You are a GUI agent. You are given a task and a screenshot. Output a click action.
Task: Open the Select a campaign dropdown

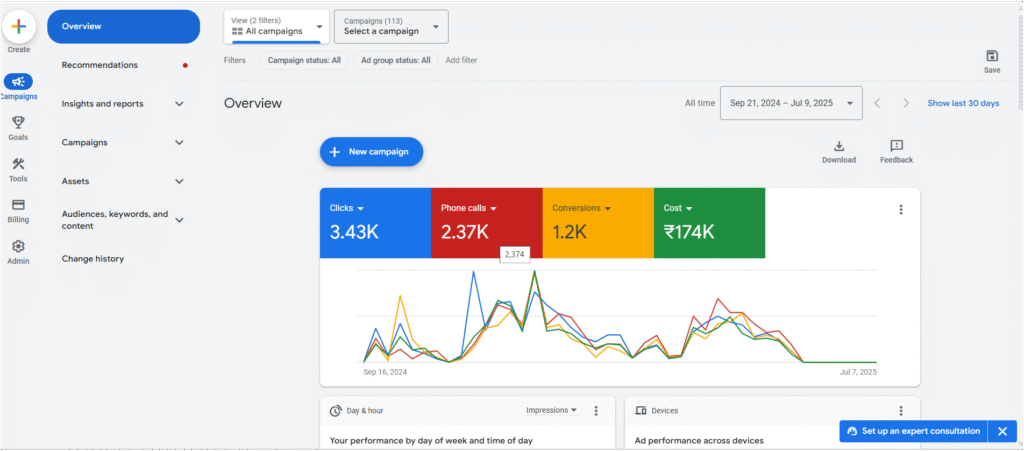click(x=391, y=27)
